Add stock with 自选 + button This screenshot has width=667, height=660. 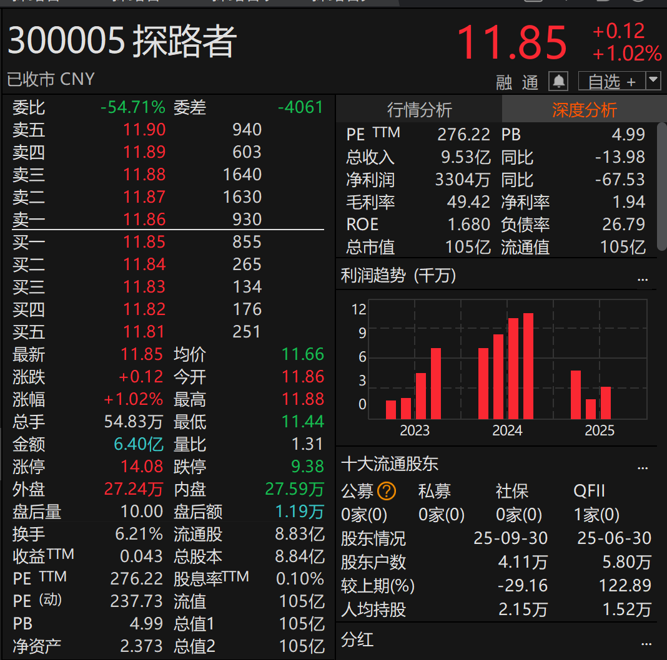tap(611, 81)
